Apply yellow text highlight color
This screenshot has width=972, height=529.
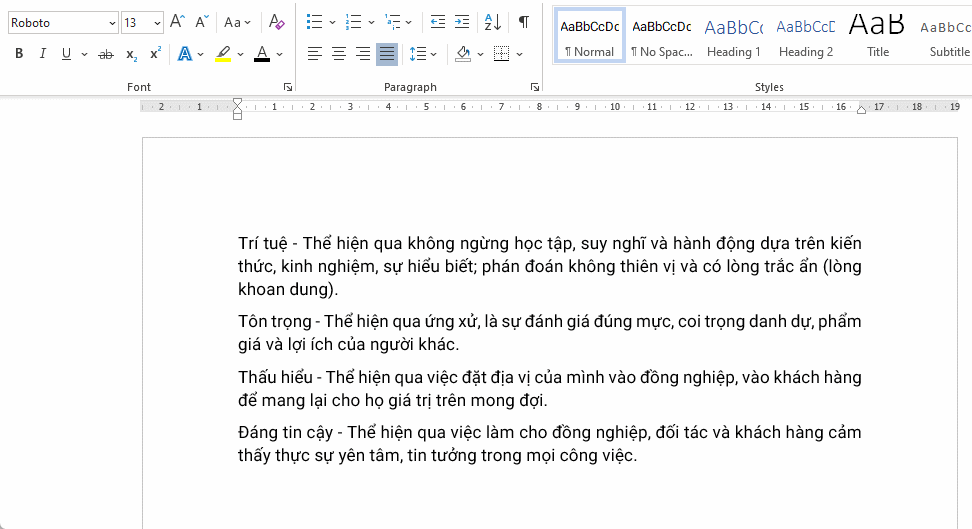point(223,54)
